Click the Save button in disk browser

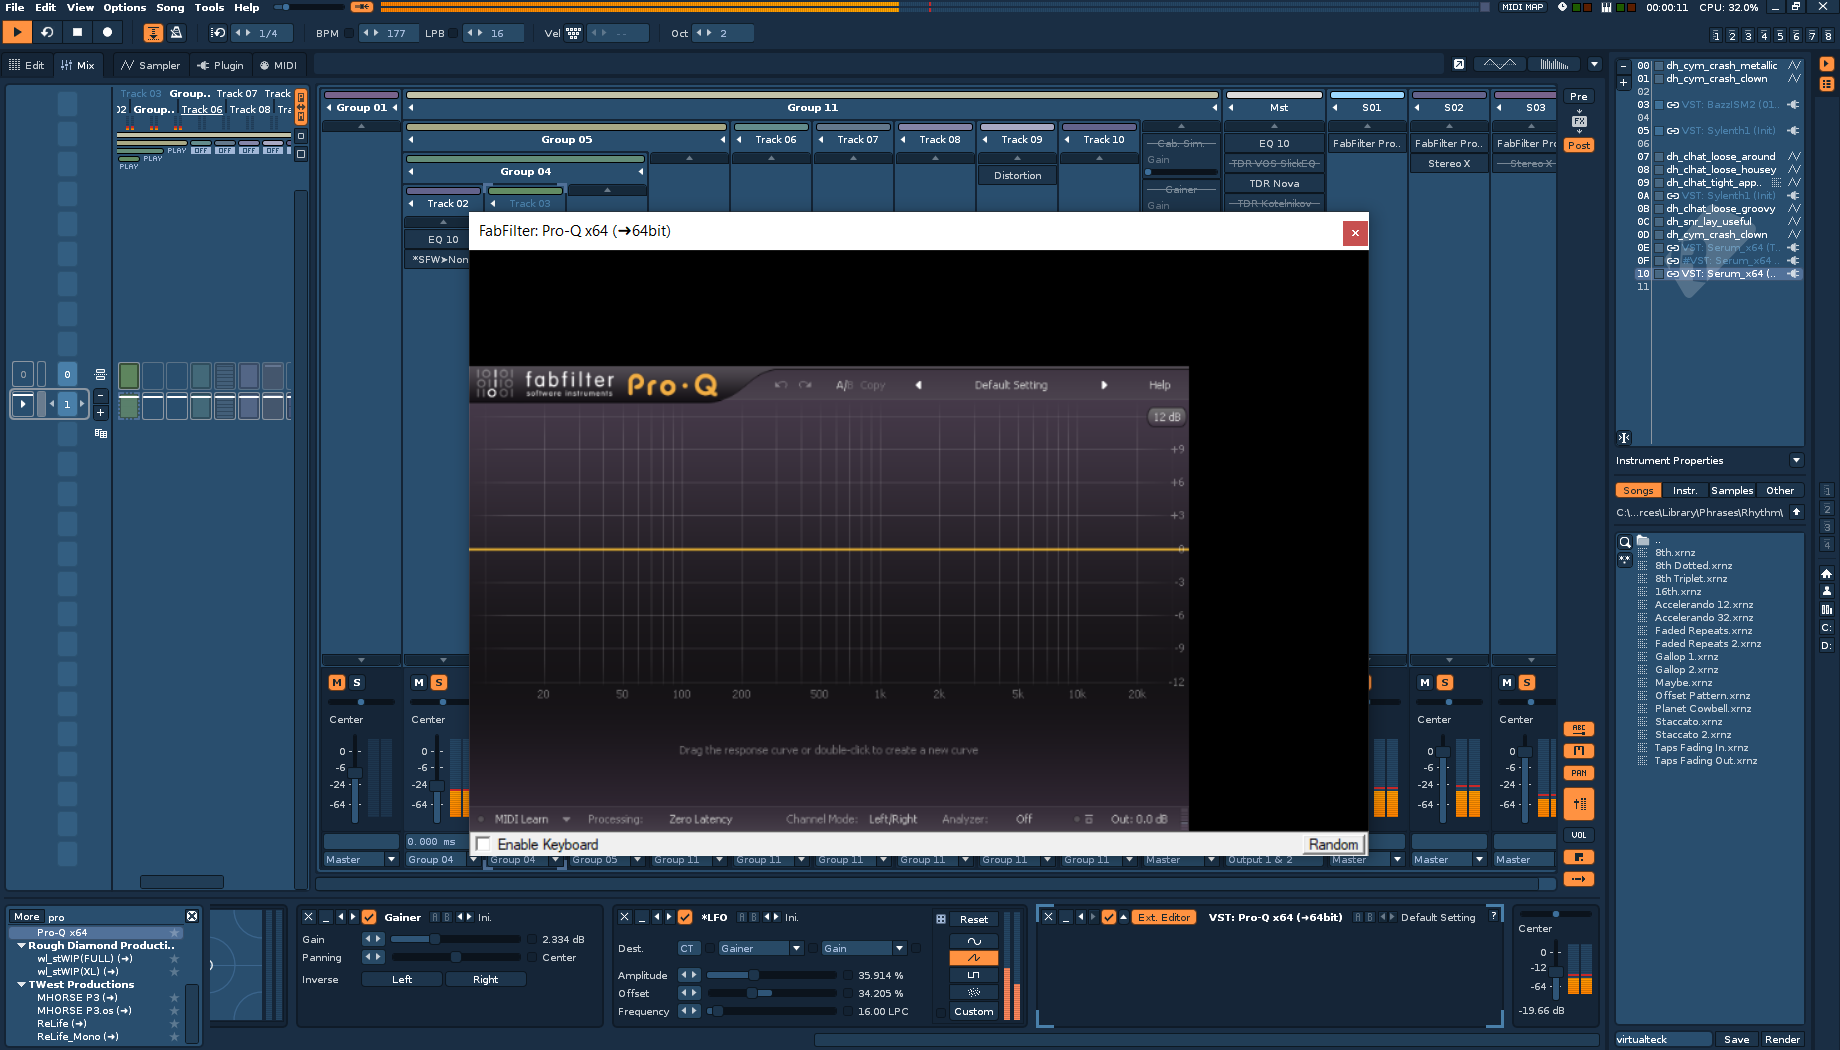[x=1737, y=1039]
